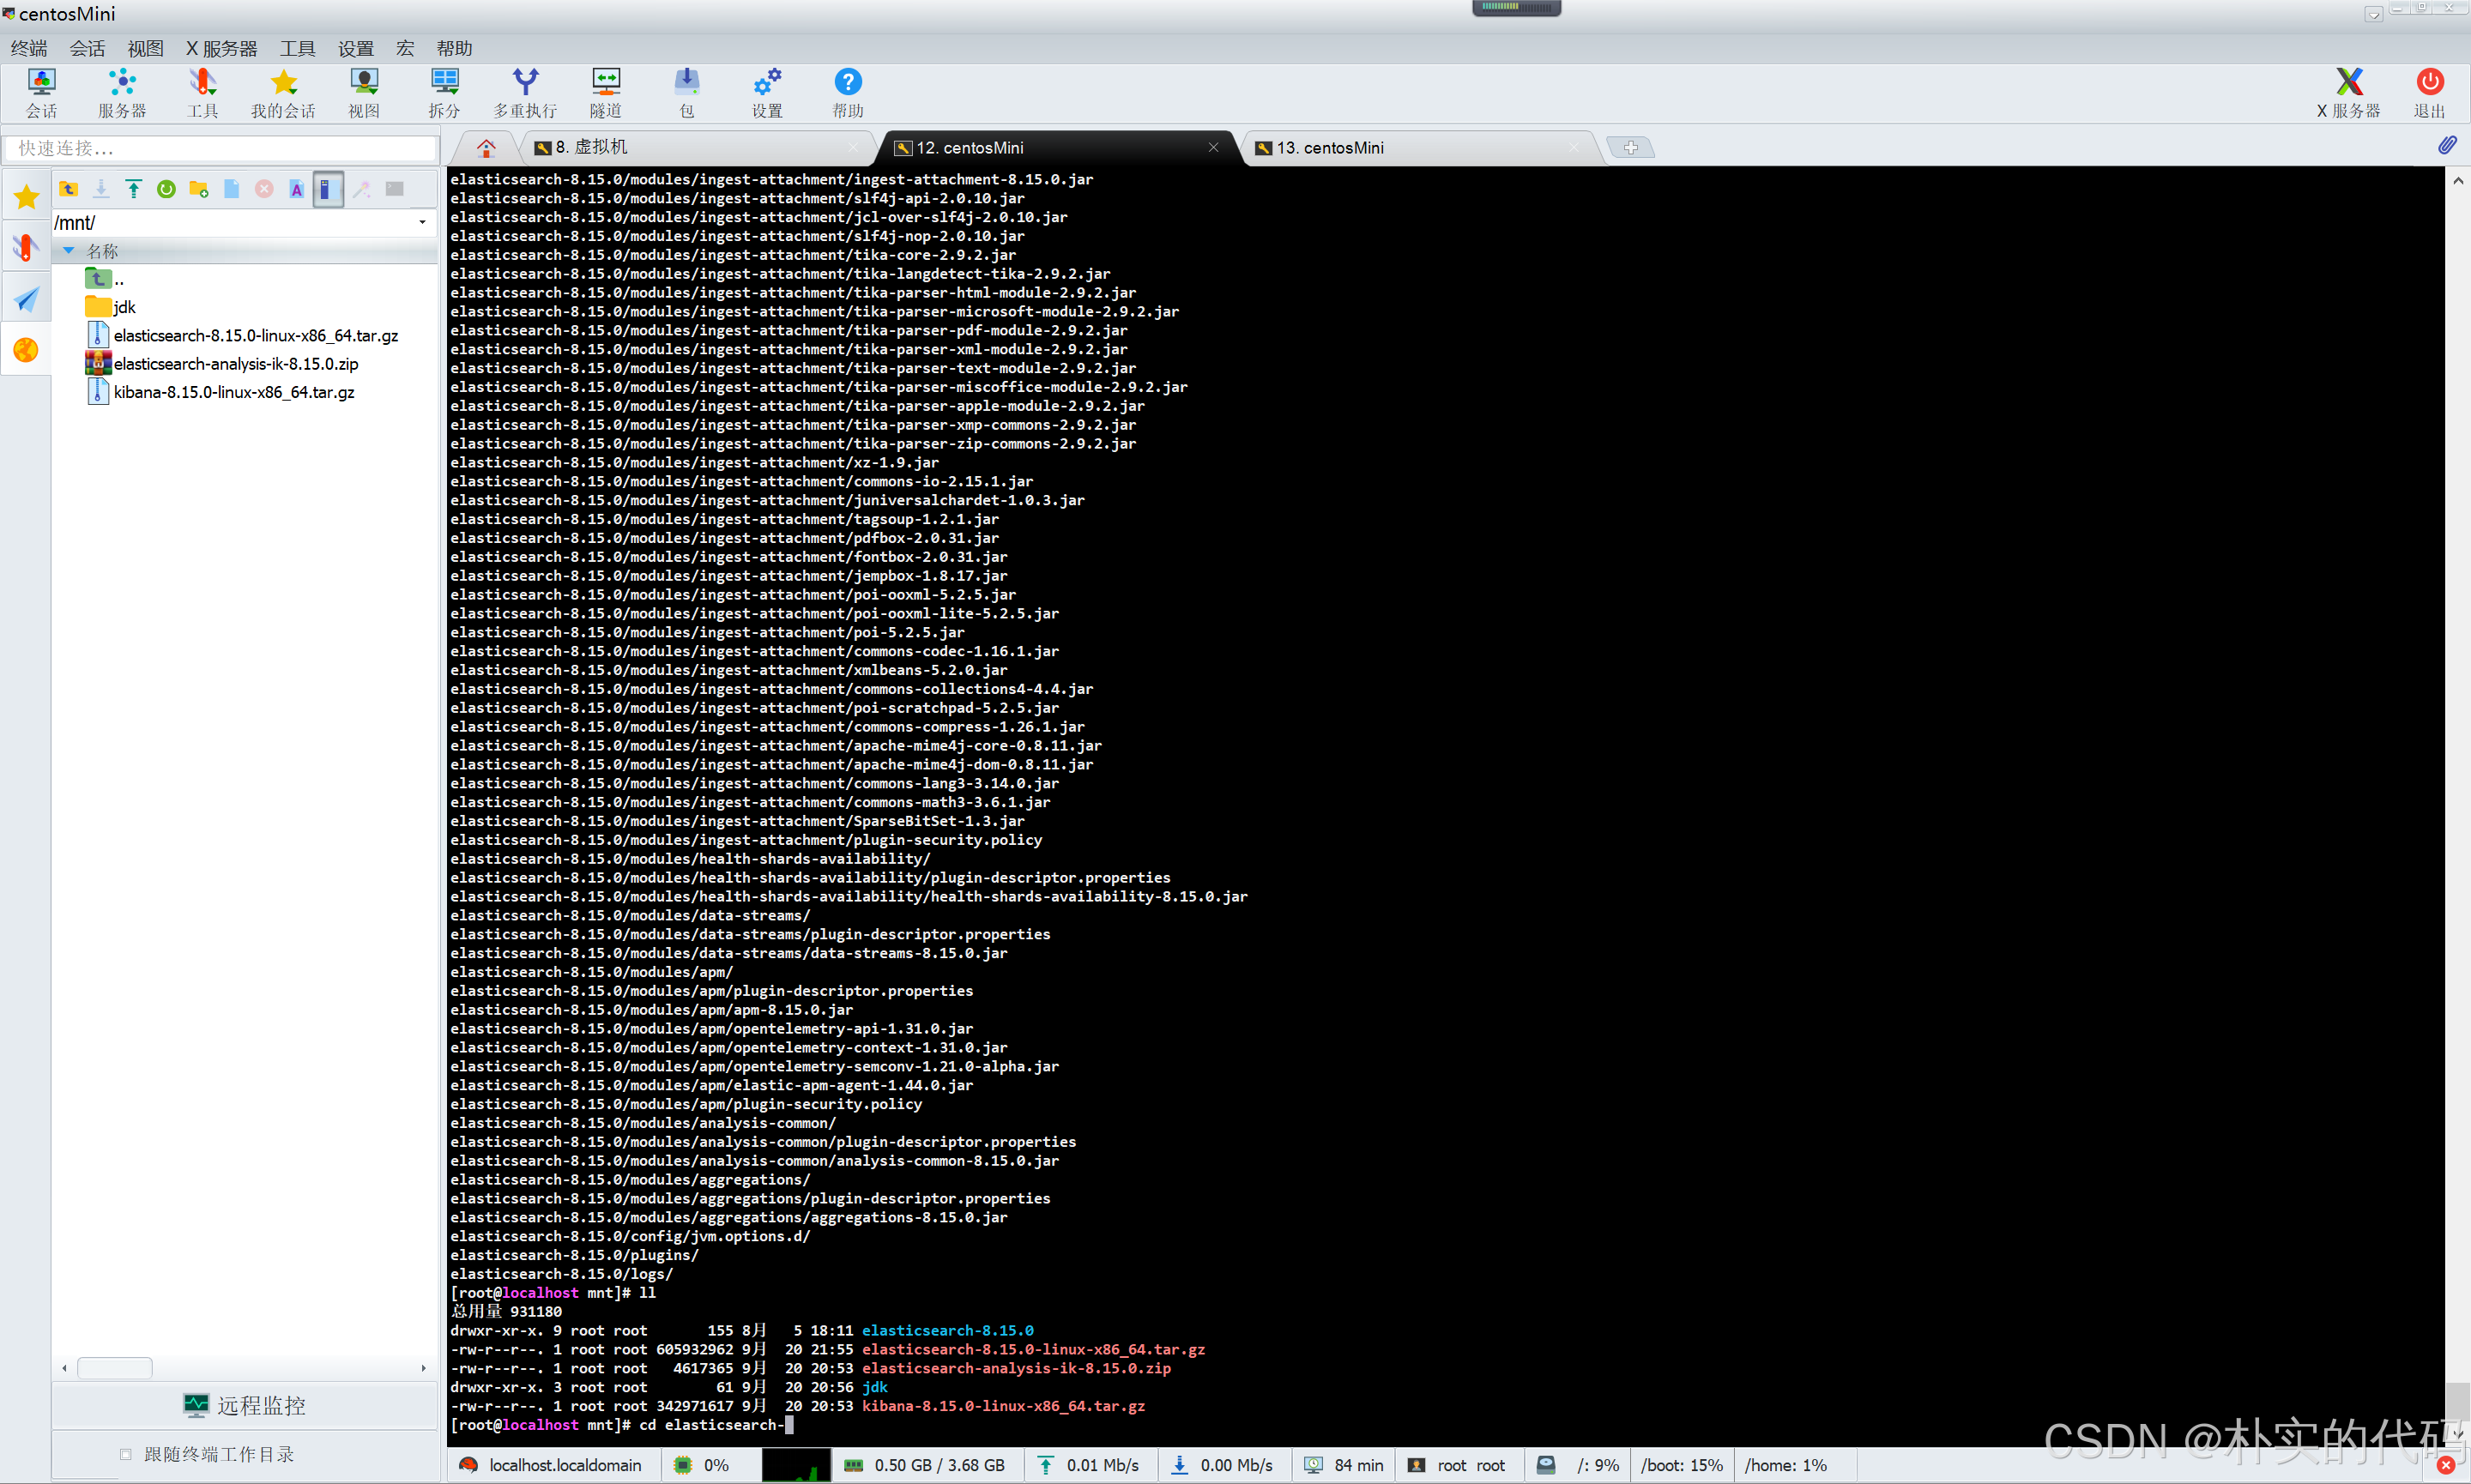Close the 12. centosMini tab
The image size is (2471, 1484).
pos(1213,148)
